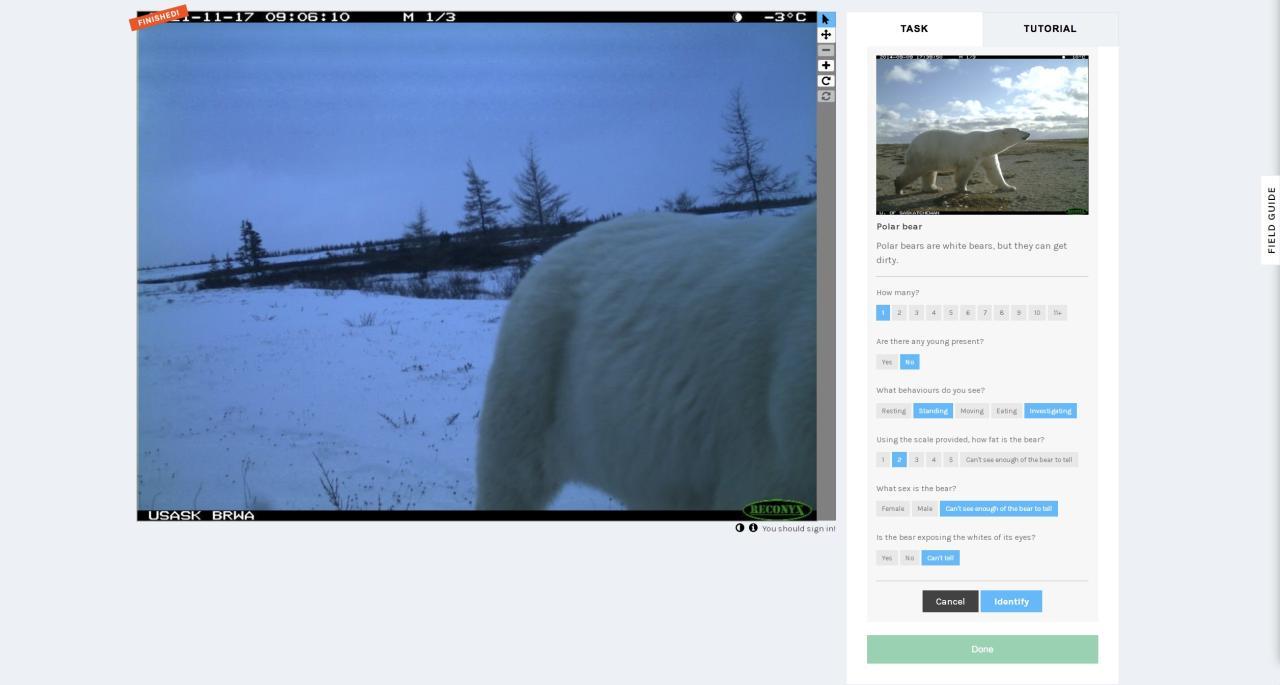Image resolution: width=1280 pixels, height=685 pixels.
Task: Select 1 for How many
Action: (883, 313)
